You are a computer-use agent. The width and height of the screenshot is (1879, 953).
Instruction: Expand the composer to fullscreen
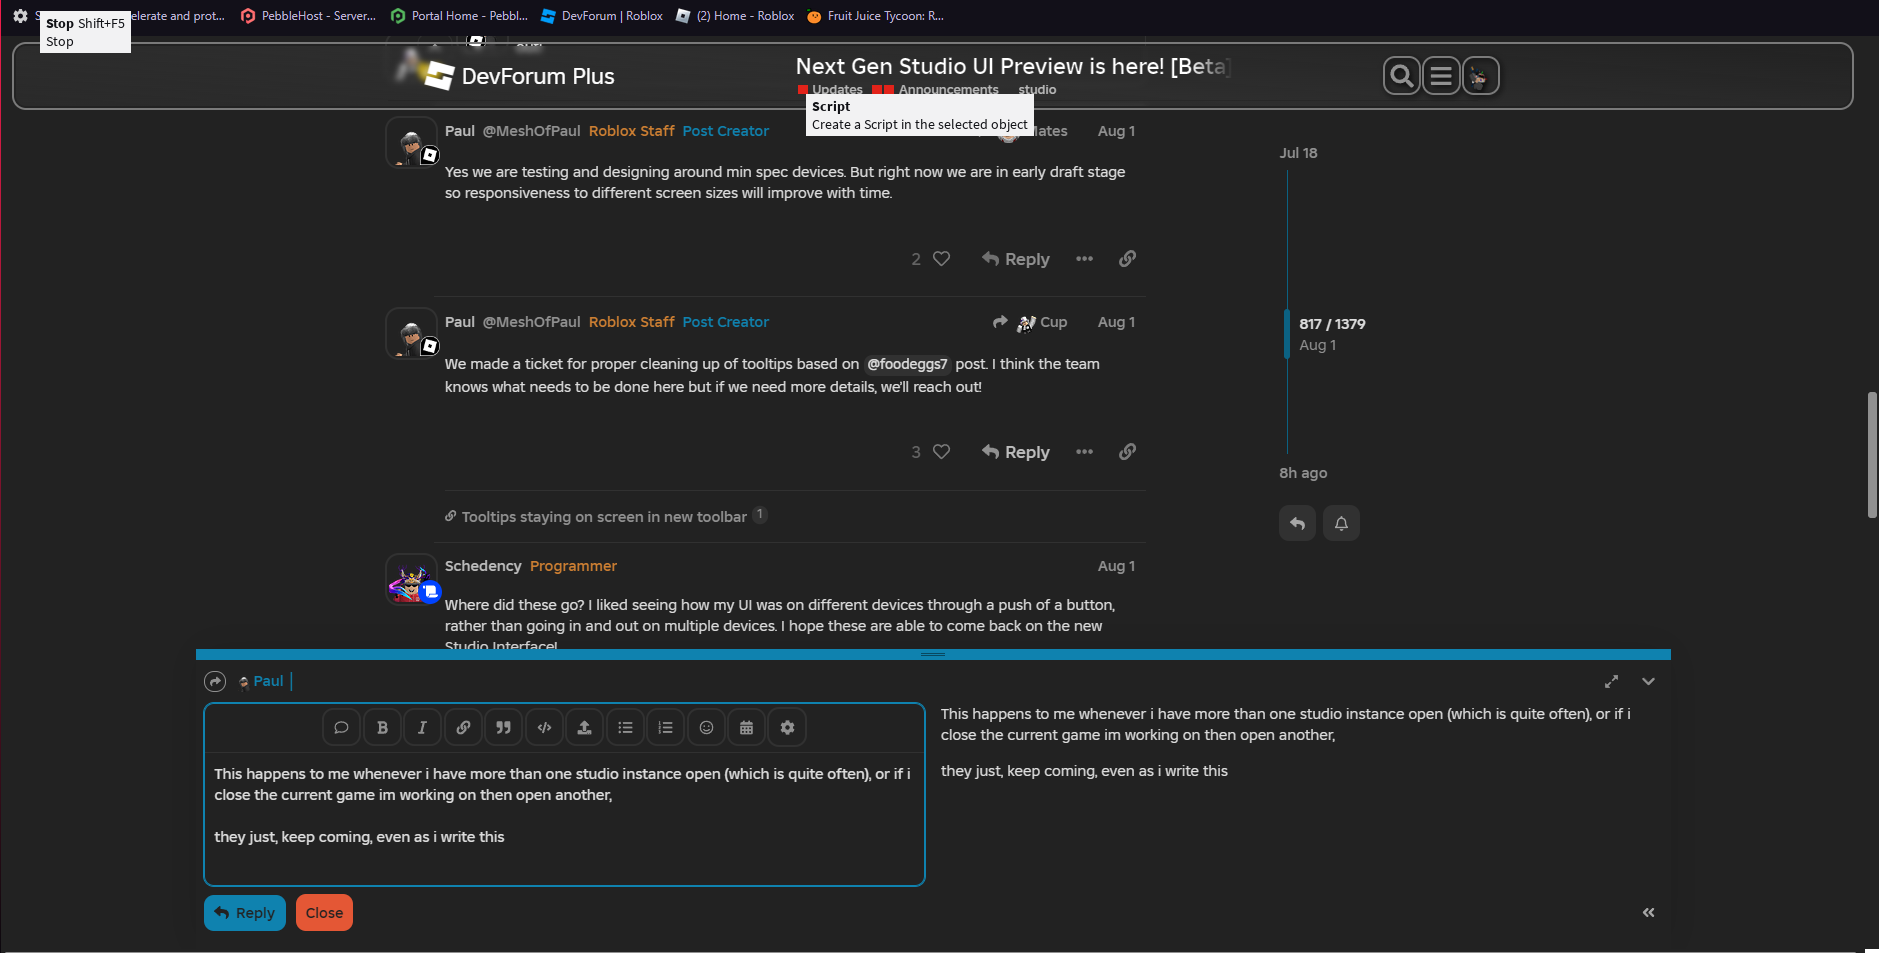1610,681
